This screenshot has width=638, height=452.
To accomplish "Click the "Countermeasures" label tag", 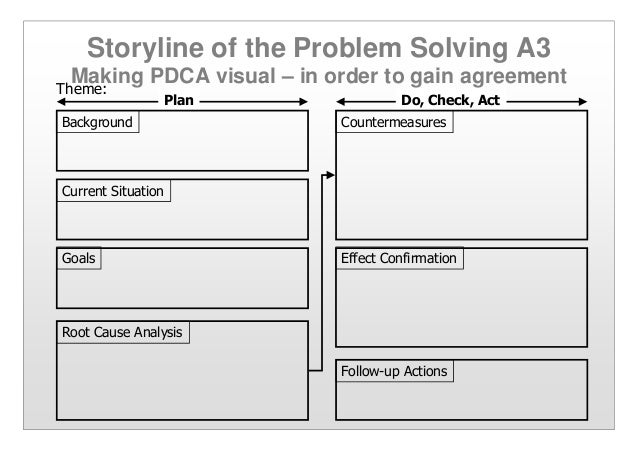I will [x=393, y=123].
